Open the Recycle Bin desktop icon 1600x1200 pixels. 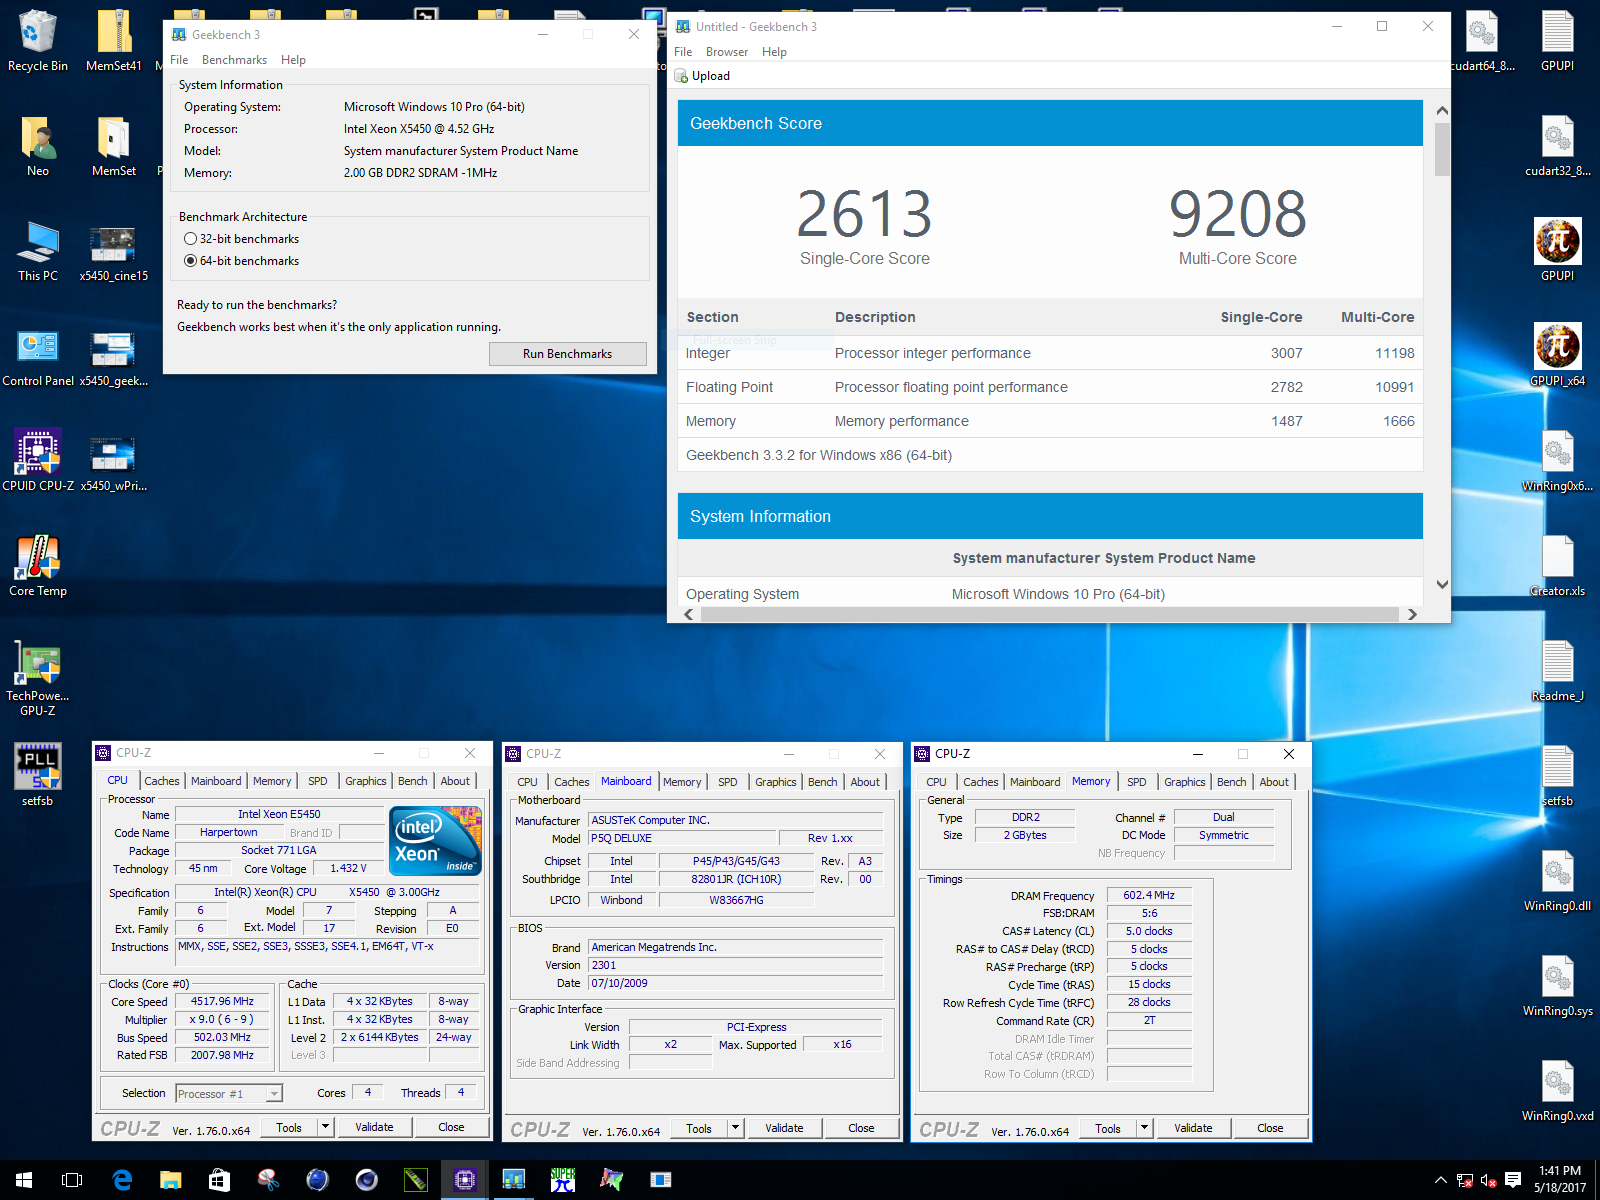38,42
